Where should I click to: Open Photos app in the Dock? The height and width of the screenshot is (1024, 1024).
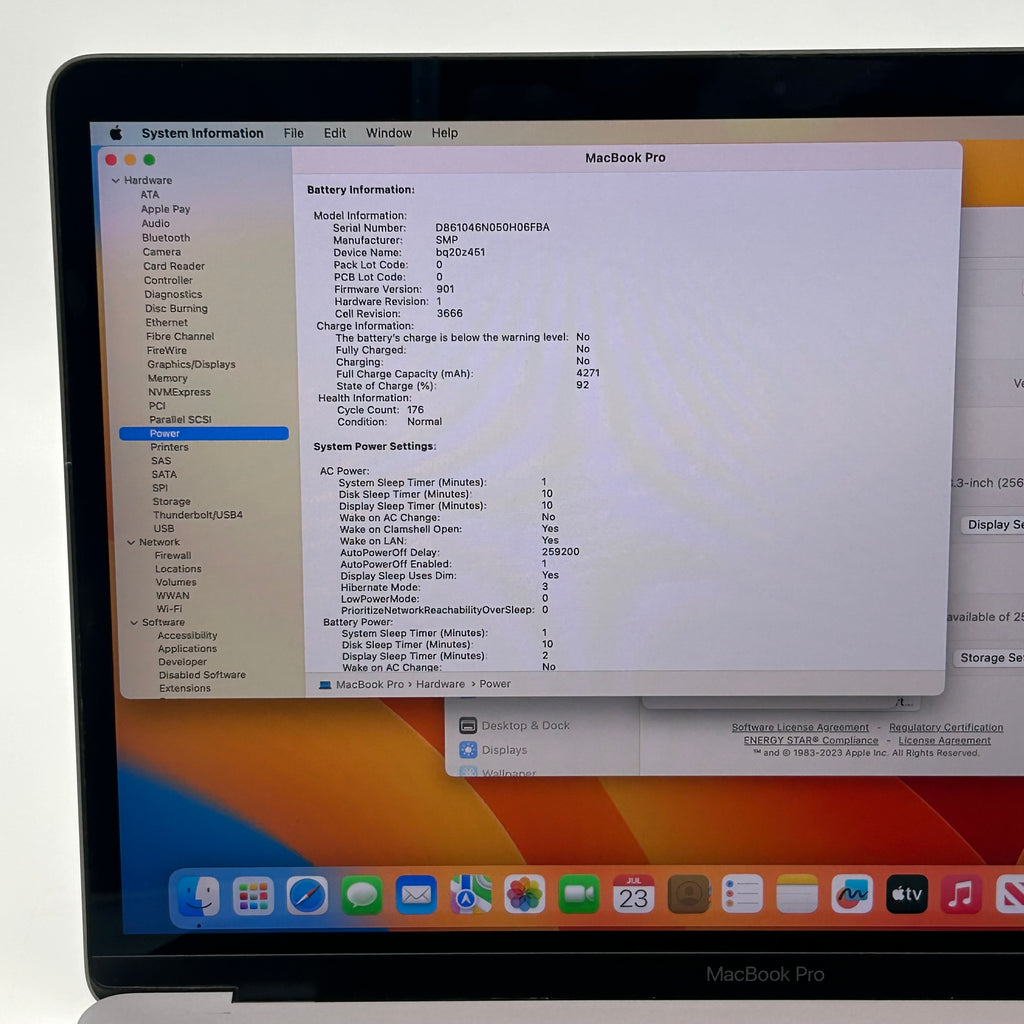click(524, 894)
